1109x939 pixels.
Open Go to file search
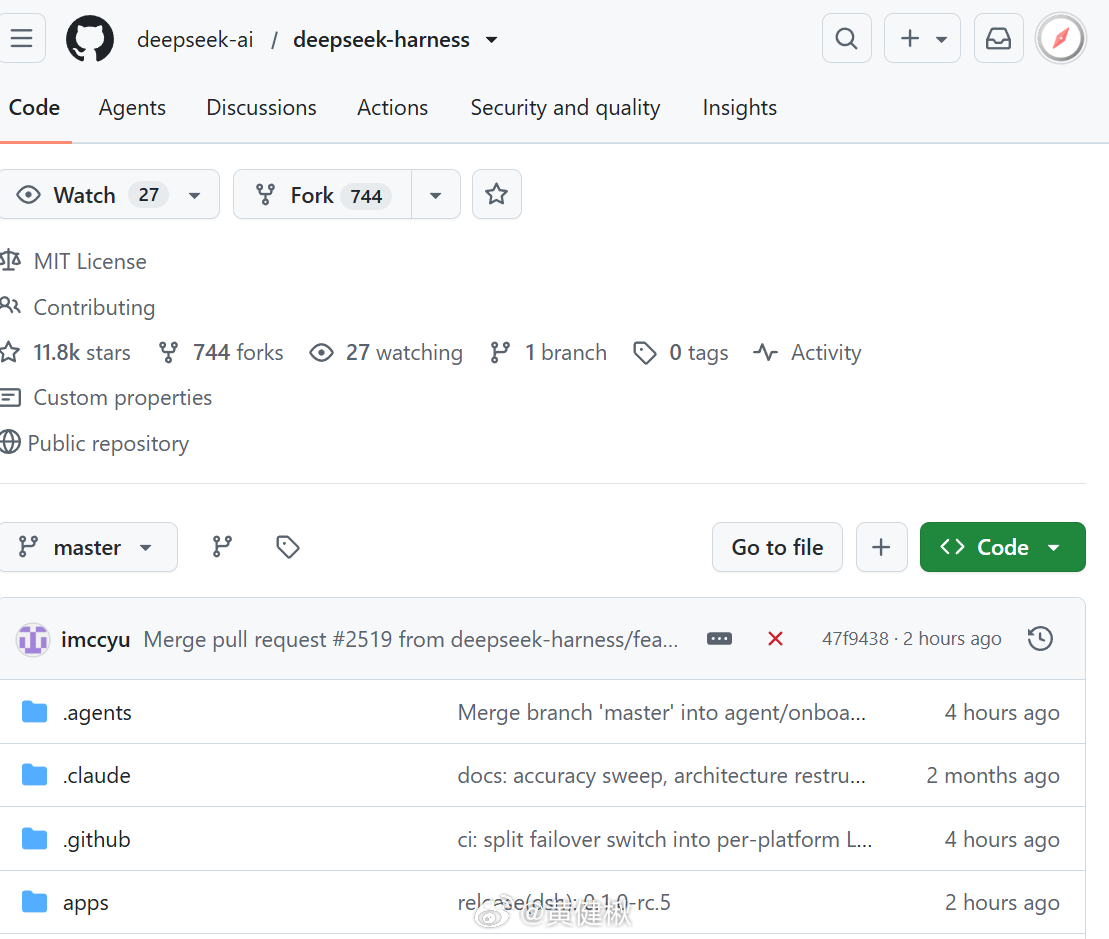pyautogui.click(x=777, y=547)
